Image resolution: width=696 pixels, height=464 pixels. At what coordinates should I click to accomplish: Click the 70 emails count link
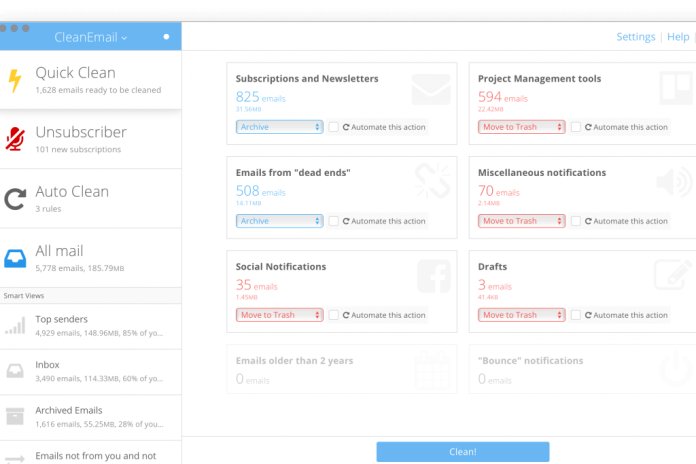coord(498,191)
